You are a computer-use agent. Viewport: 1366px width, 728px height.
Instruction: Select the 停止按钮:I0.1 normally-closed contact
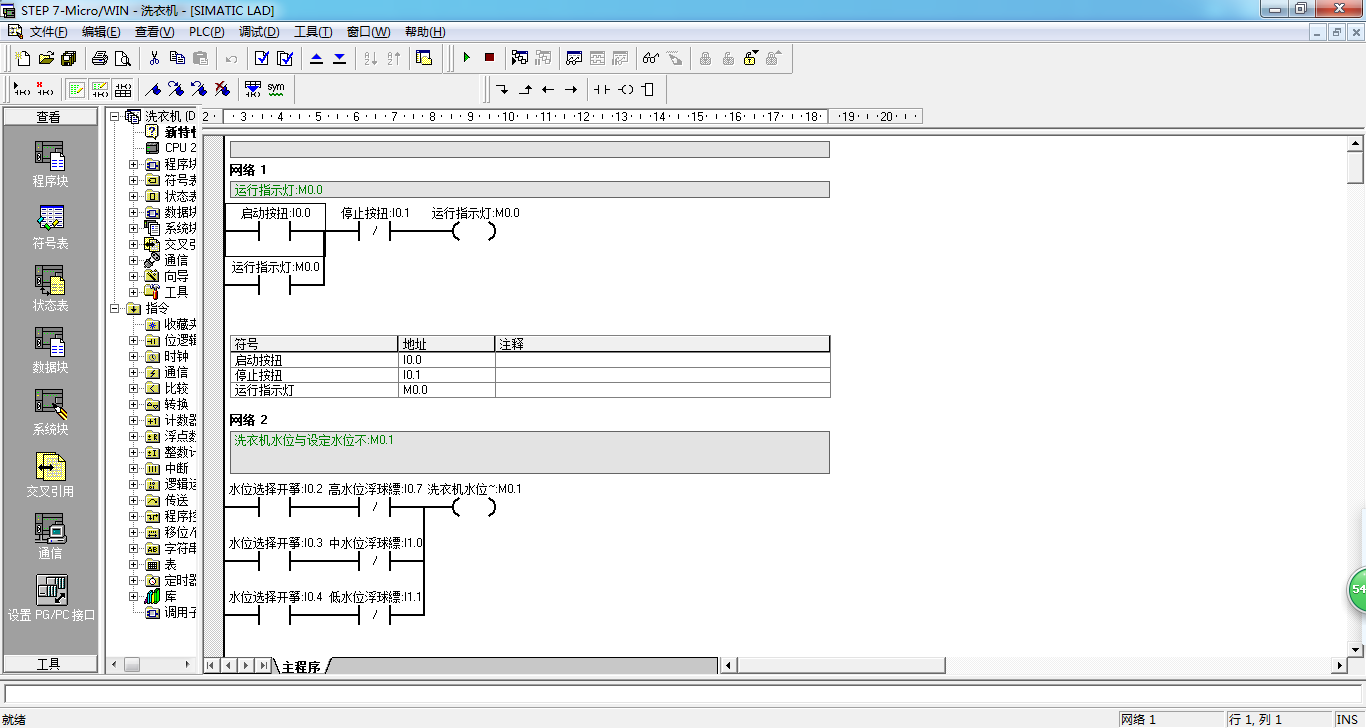point(375,231)
